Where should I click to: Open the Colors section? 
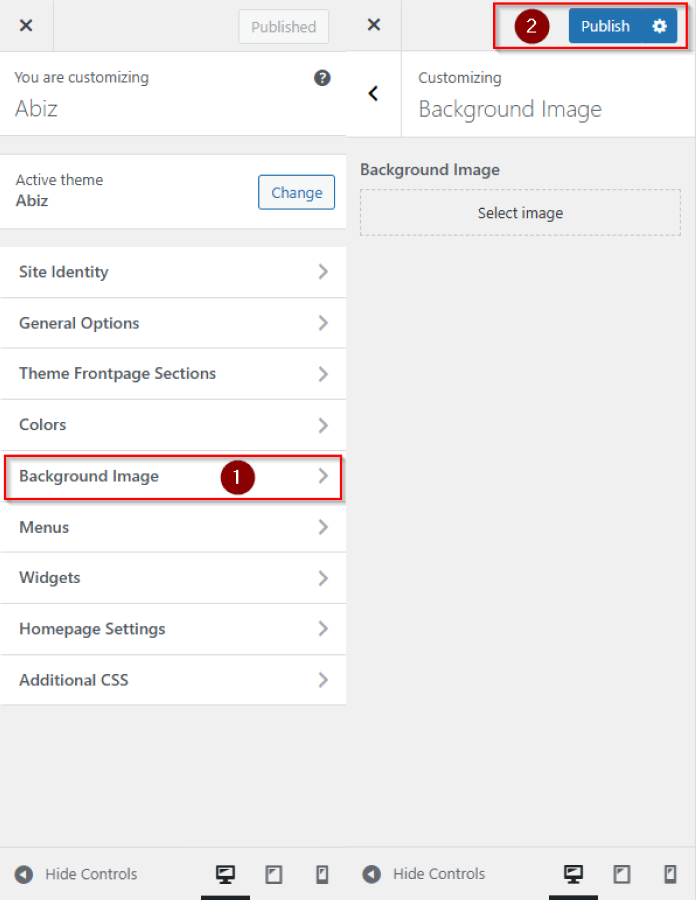point(173,425)
